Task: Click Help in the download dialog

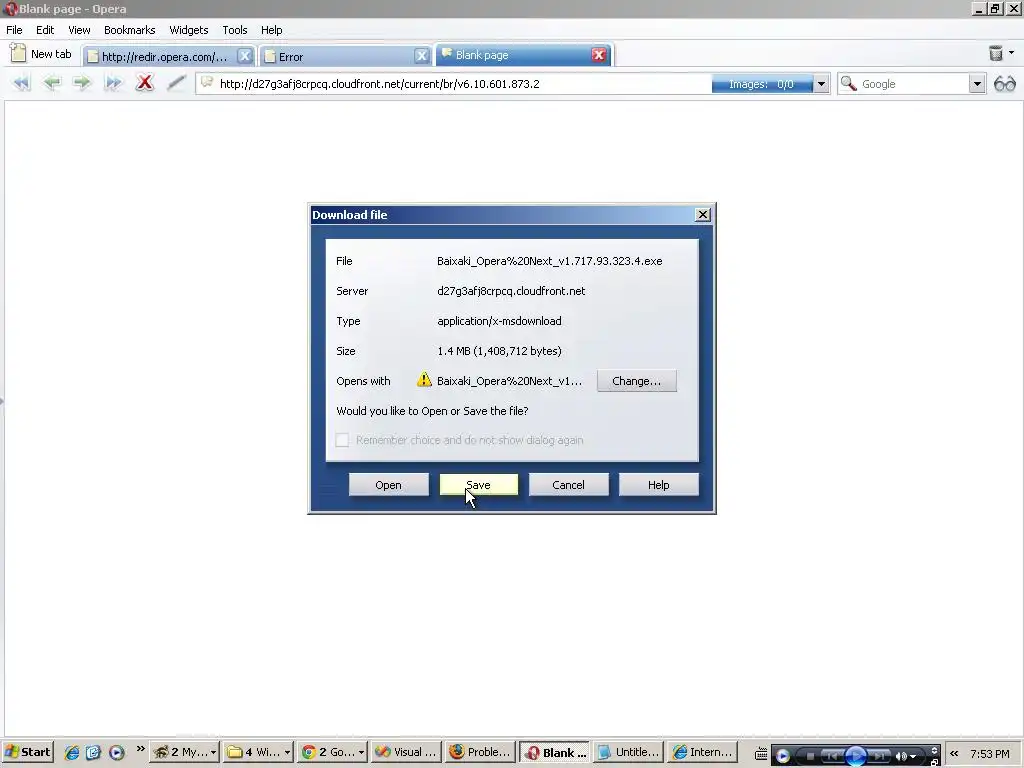Action: point(658,485)
